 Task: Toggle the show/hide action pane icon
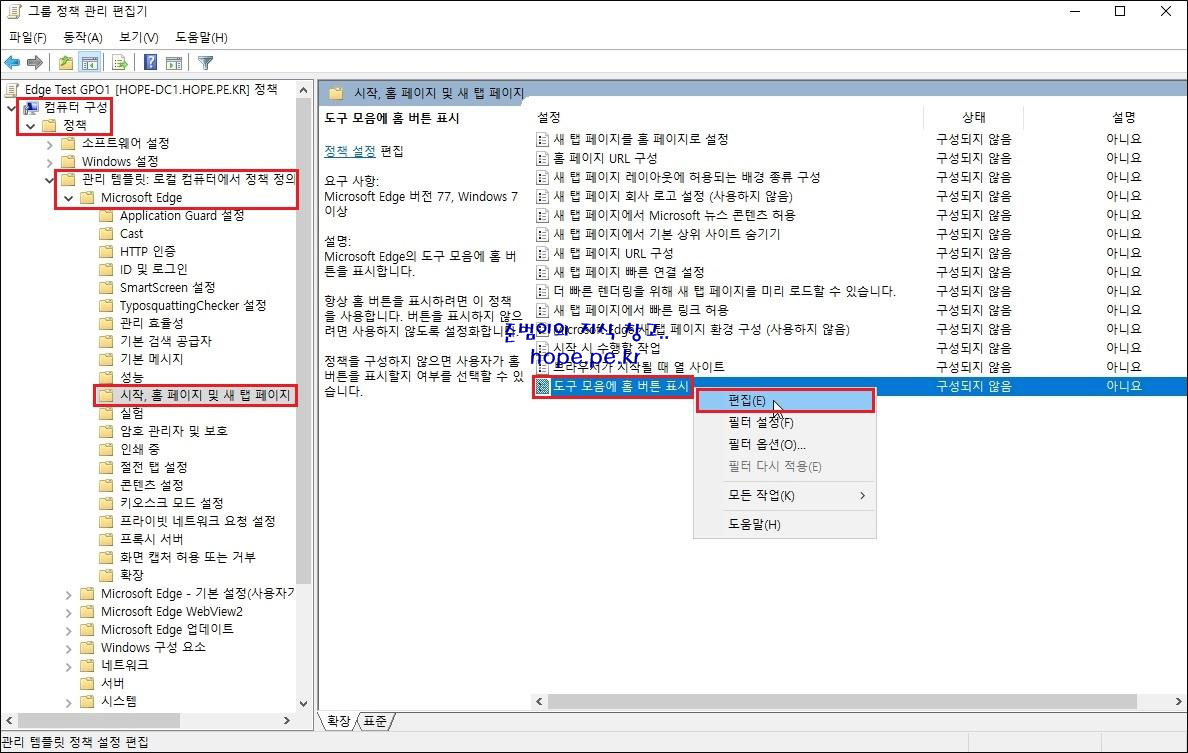coord(174,63)
